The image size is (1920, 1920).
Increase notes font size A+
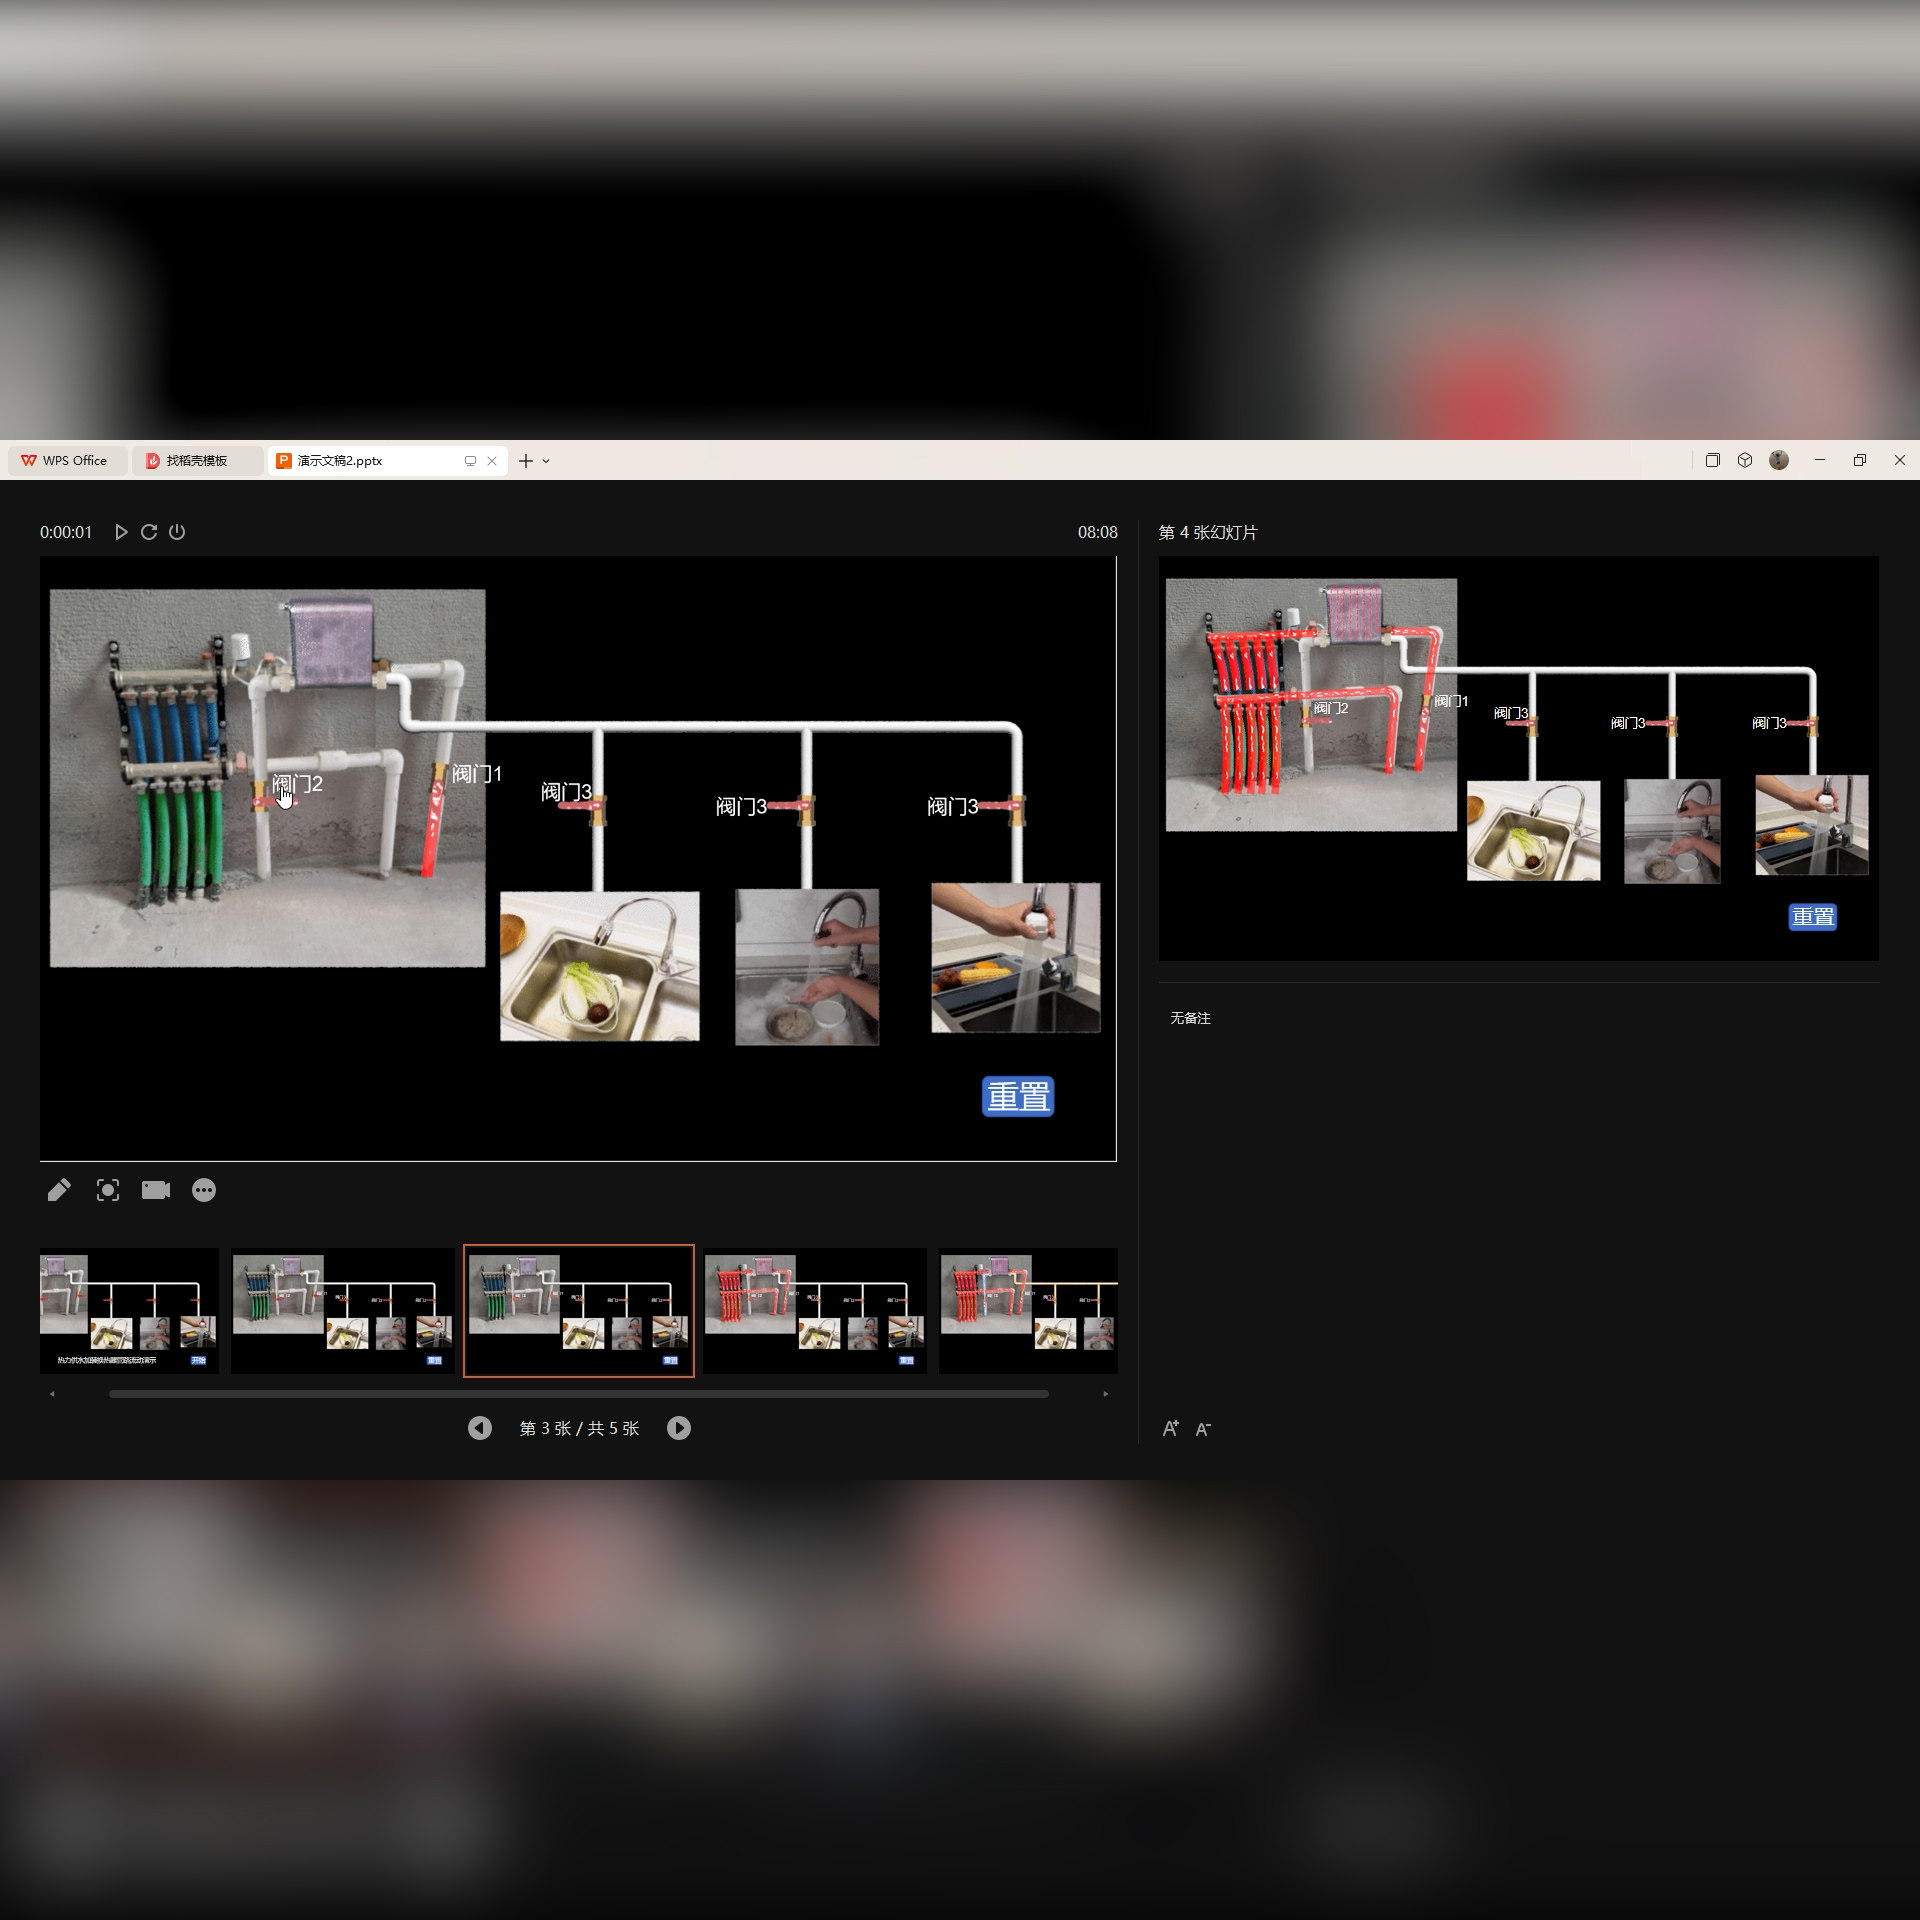1170,1429
